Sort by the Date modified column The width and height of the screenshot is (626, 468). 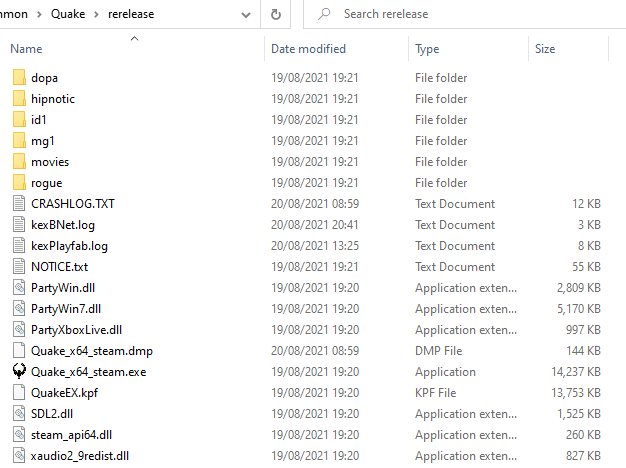tap(308, 49)
